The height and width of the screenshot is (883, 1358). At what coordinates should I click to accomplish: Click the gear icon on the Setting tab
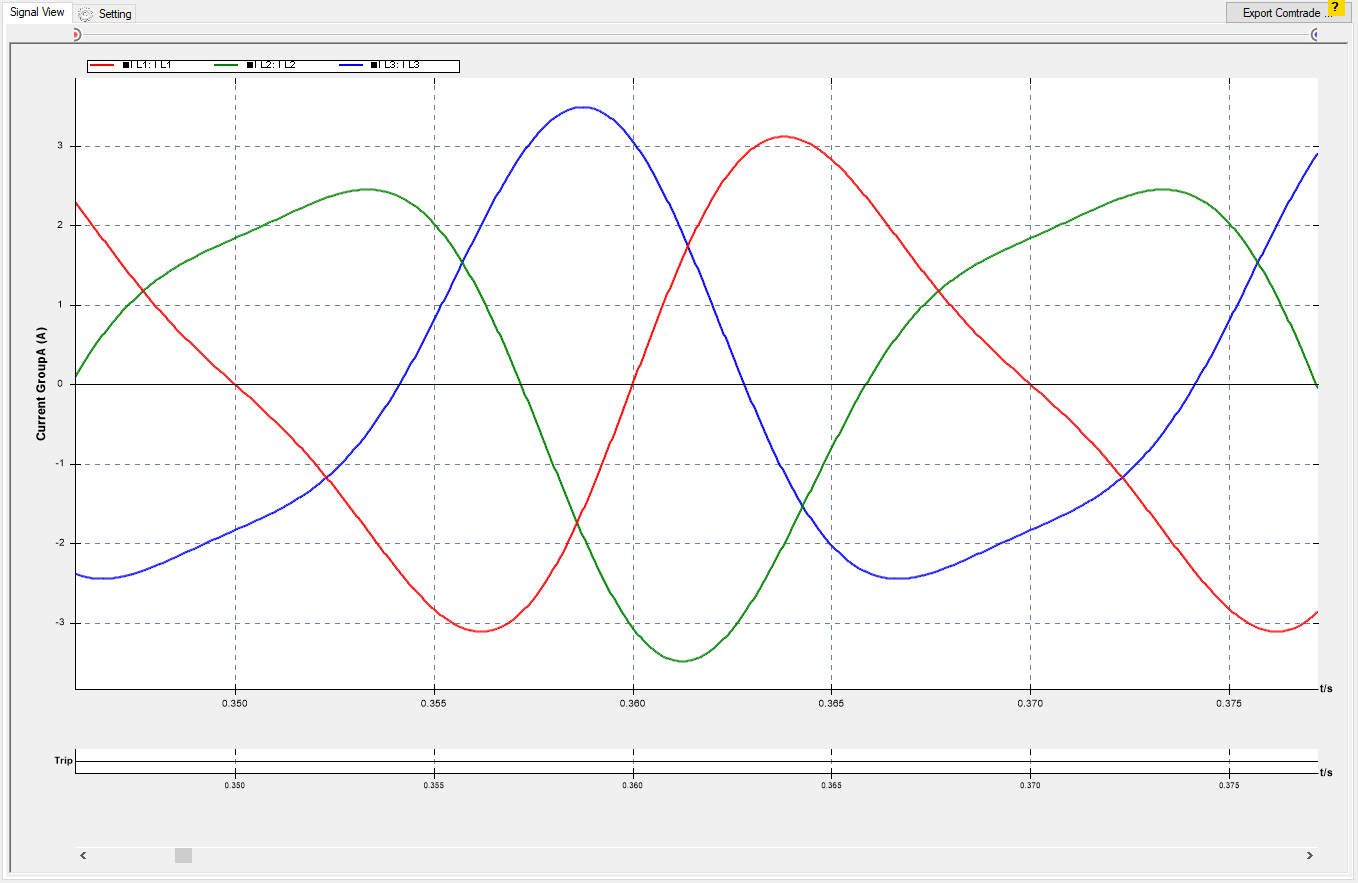[86, 14]
